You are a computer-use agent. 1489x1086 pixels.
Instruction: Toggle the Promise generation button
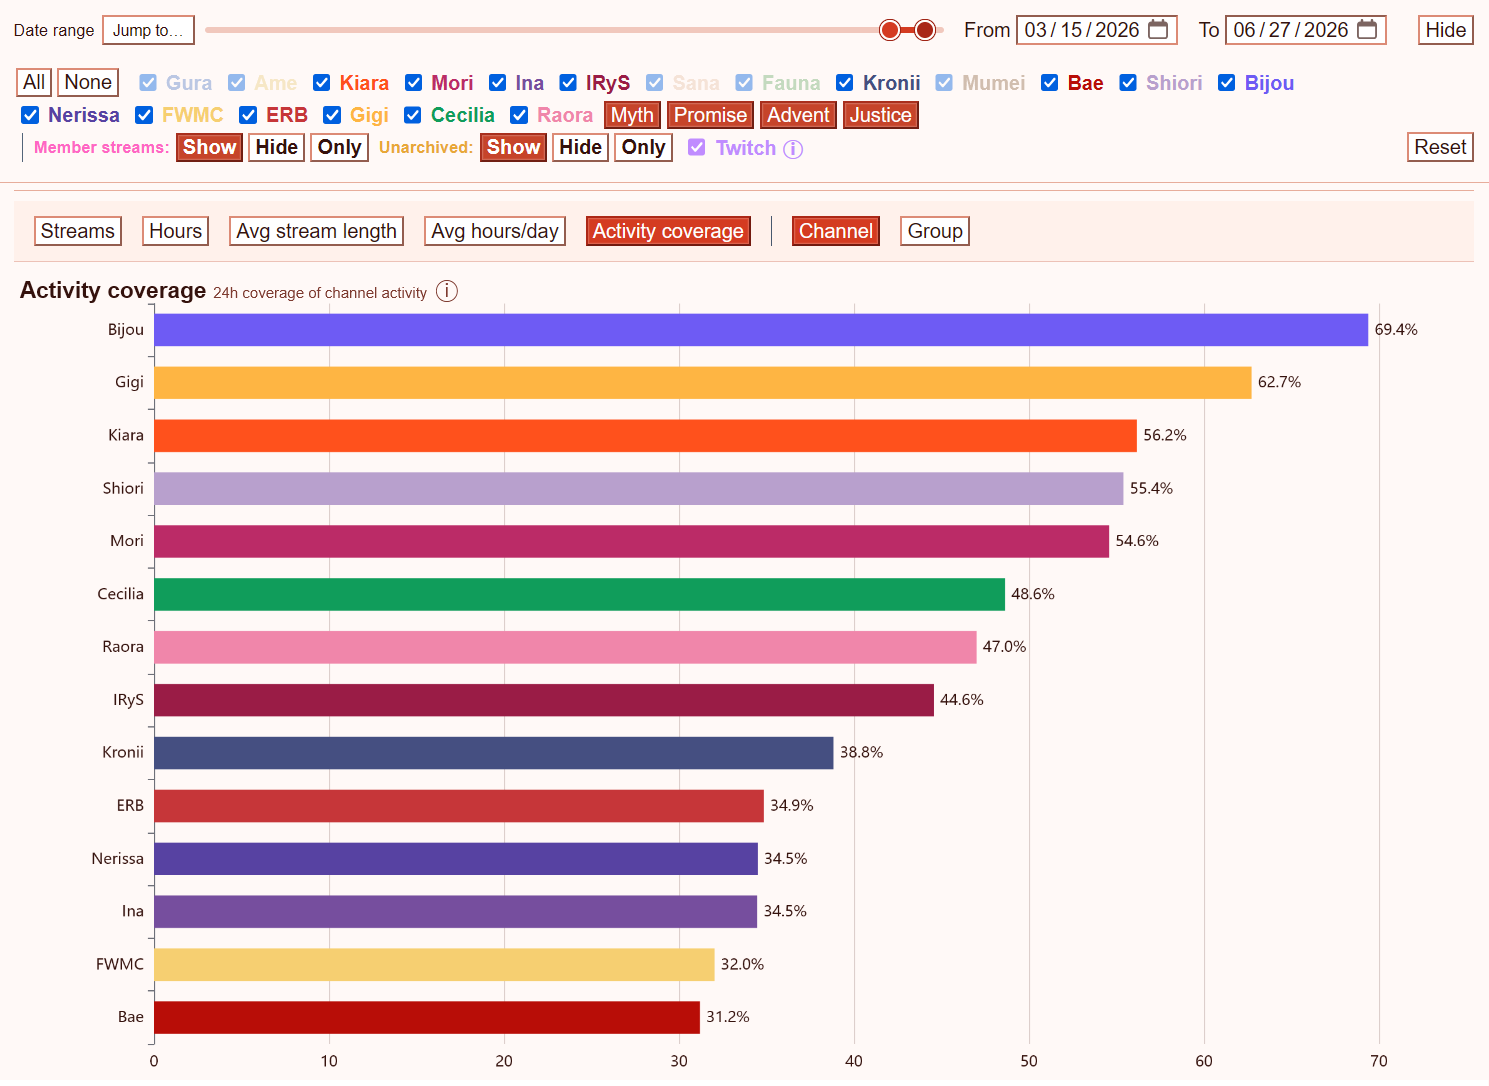[710, 115]
